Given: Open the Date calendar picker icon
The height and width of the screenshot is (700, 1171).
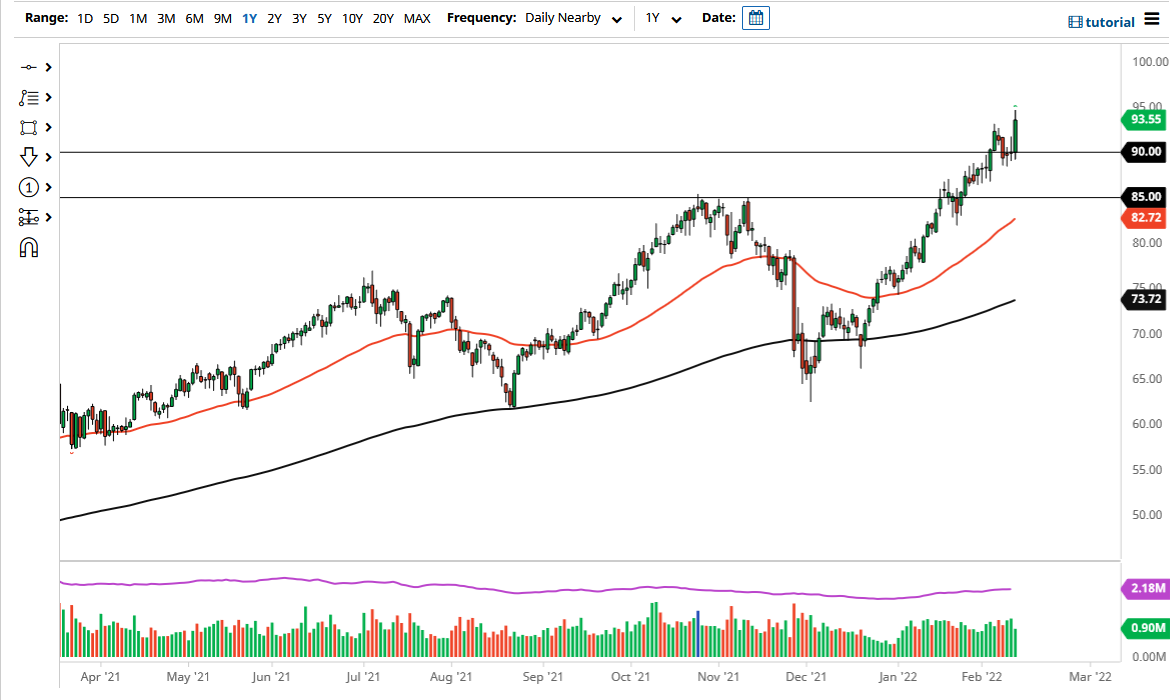Looking at the screenshot, I should tap(755, 17).
